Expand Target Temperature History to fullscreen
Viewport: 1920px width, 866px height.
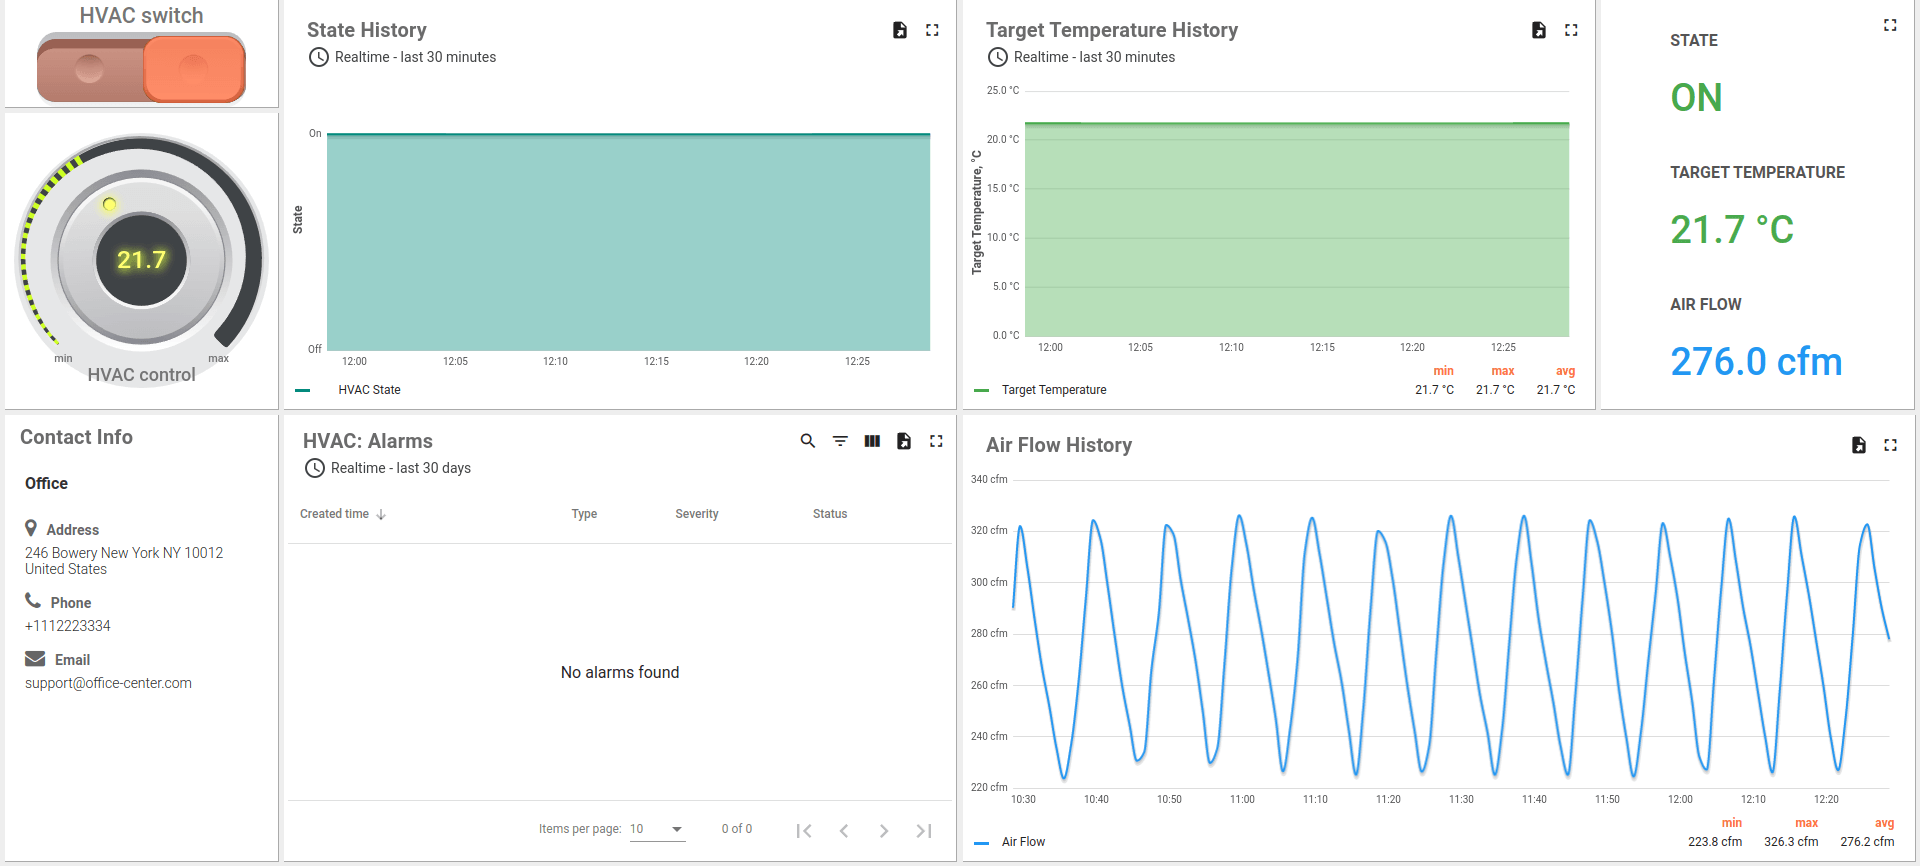point(1571,30)
